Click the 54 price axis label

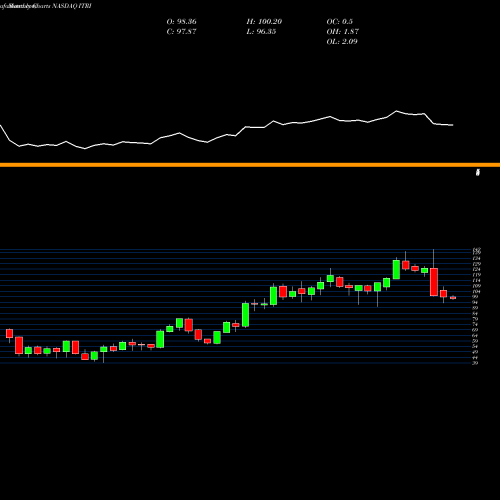475,346
